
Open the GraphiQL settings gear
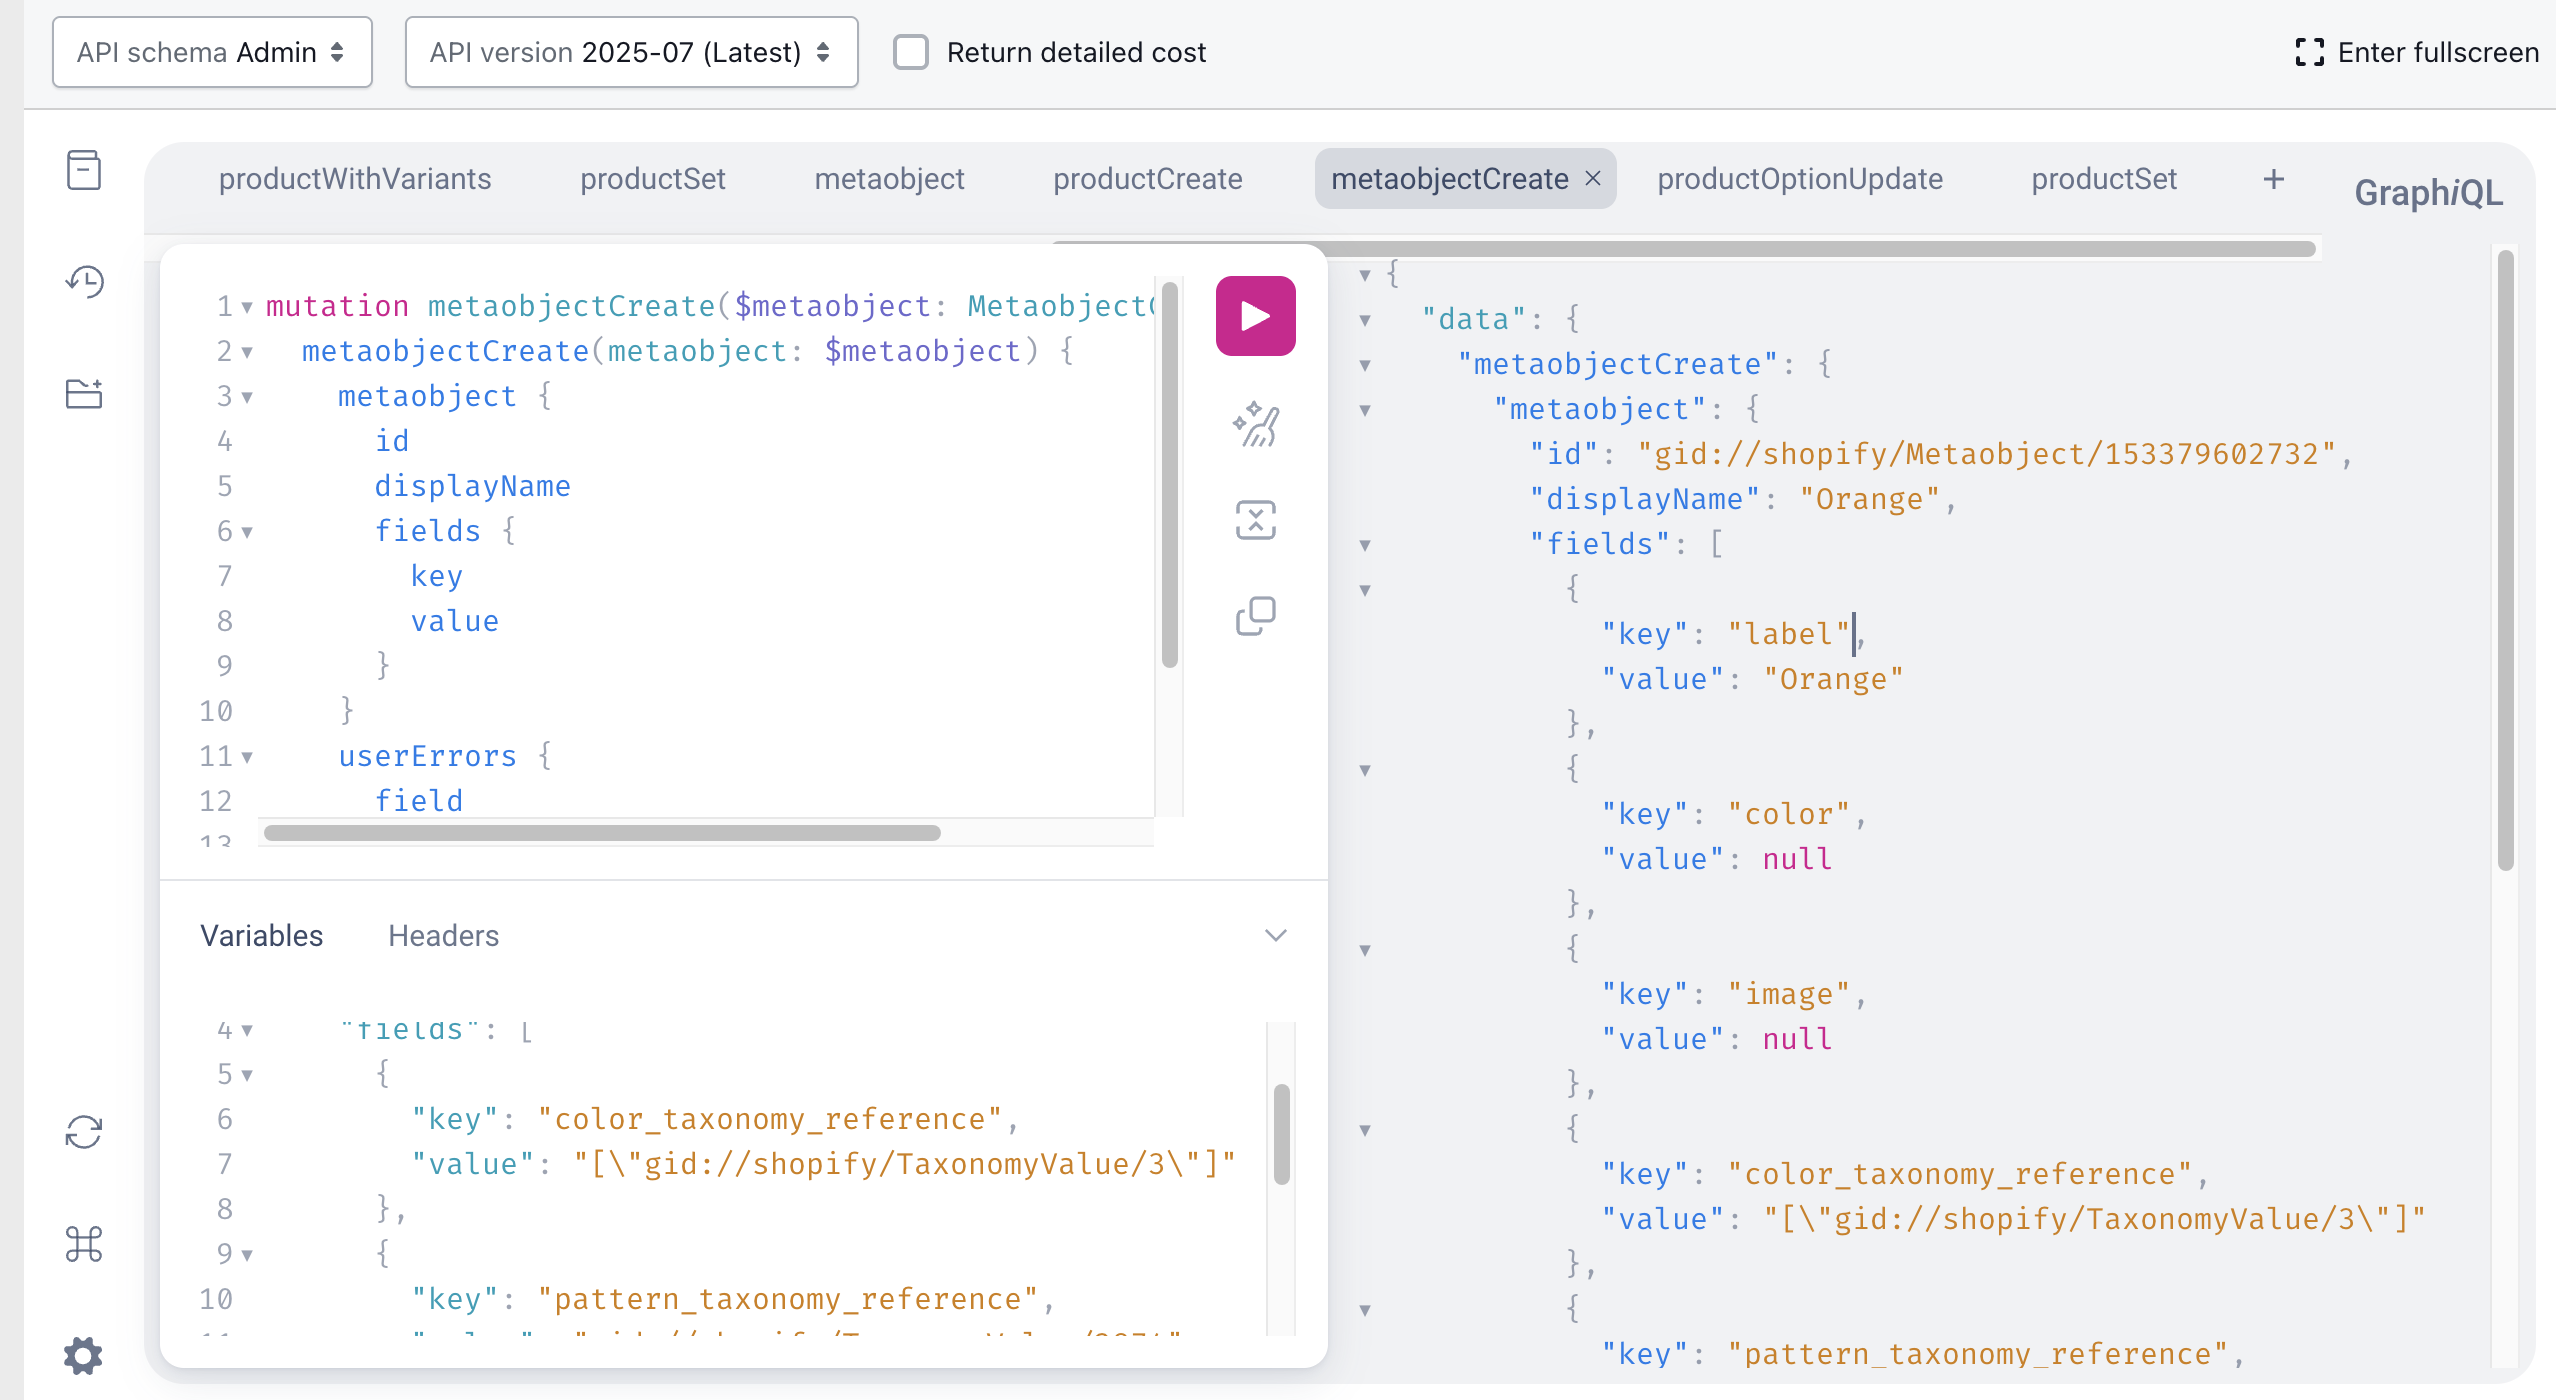coord(84,1355)
